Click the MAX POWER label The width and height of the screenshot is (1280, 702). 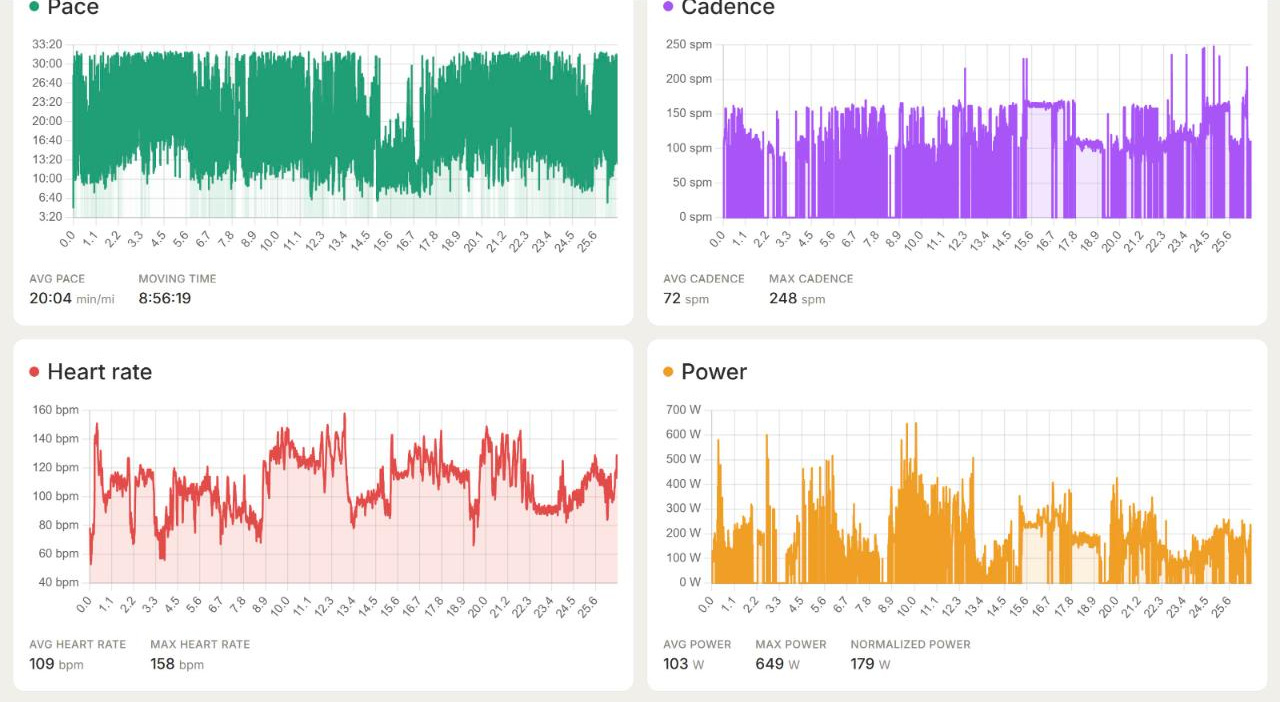coord(791,645)
